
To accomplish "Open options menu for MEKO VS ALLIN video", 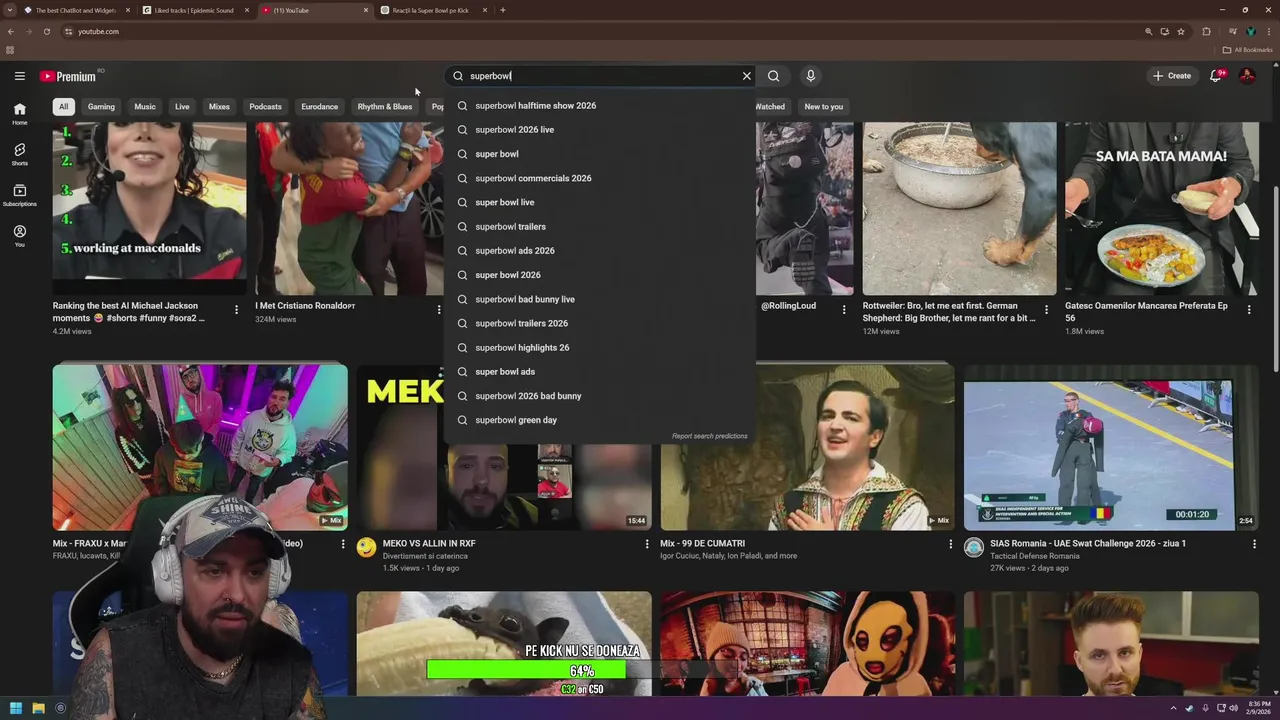I will (x=647, y=545).
